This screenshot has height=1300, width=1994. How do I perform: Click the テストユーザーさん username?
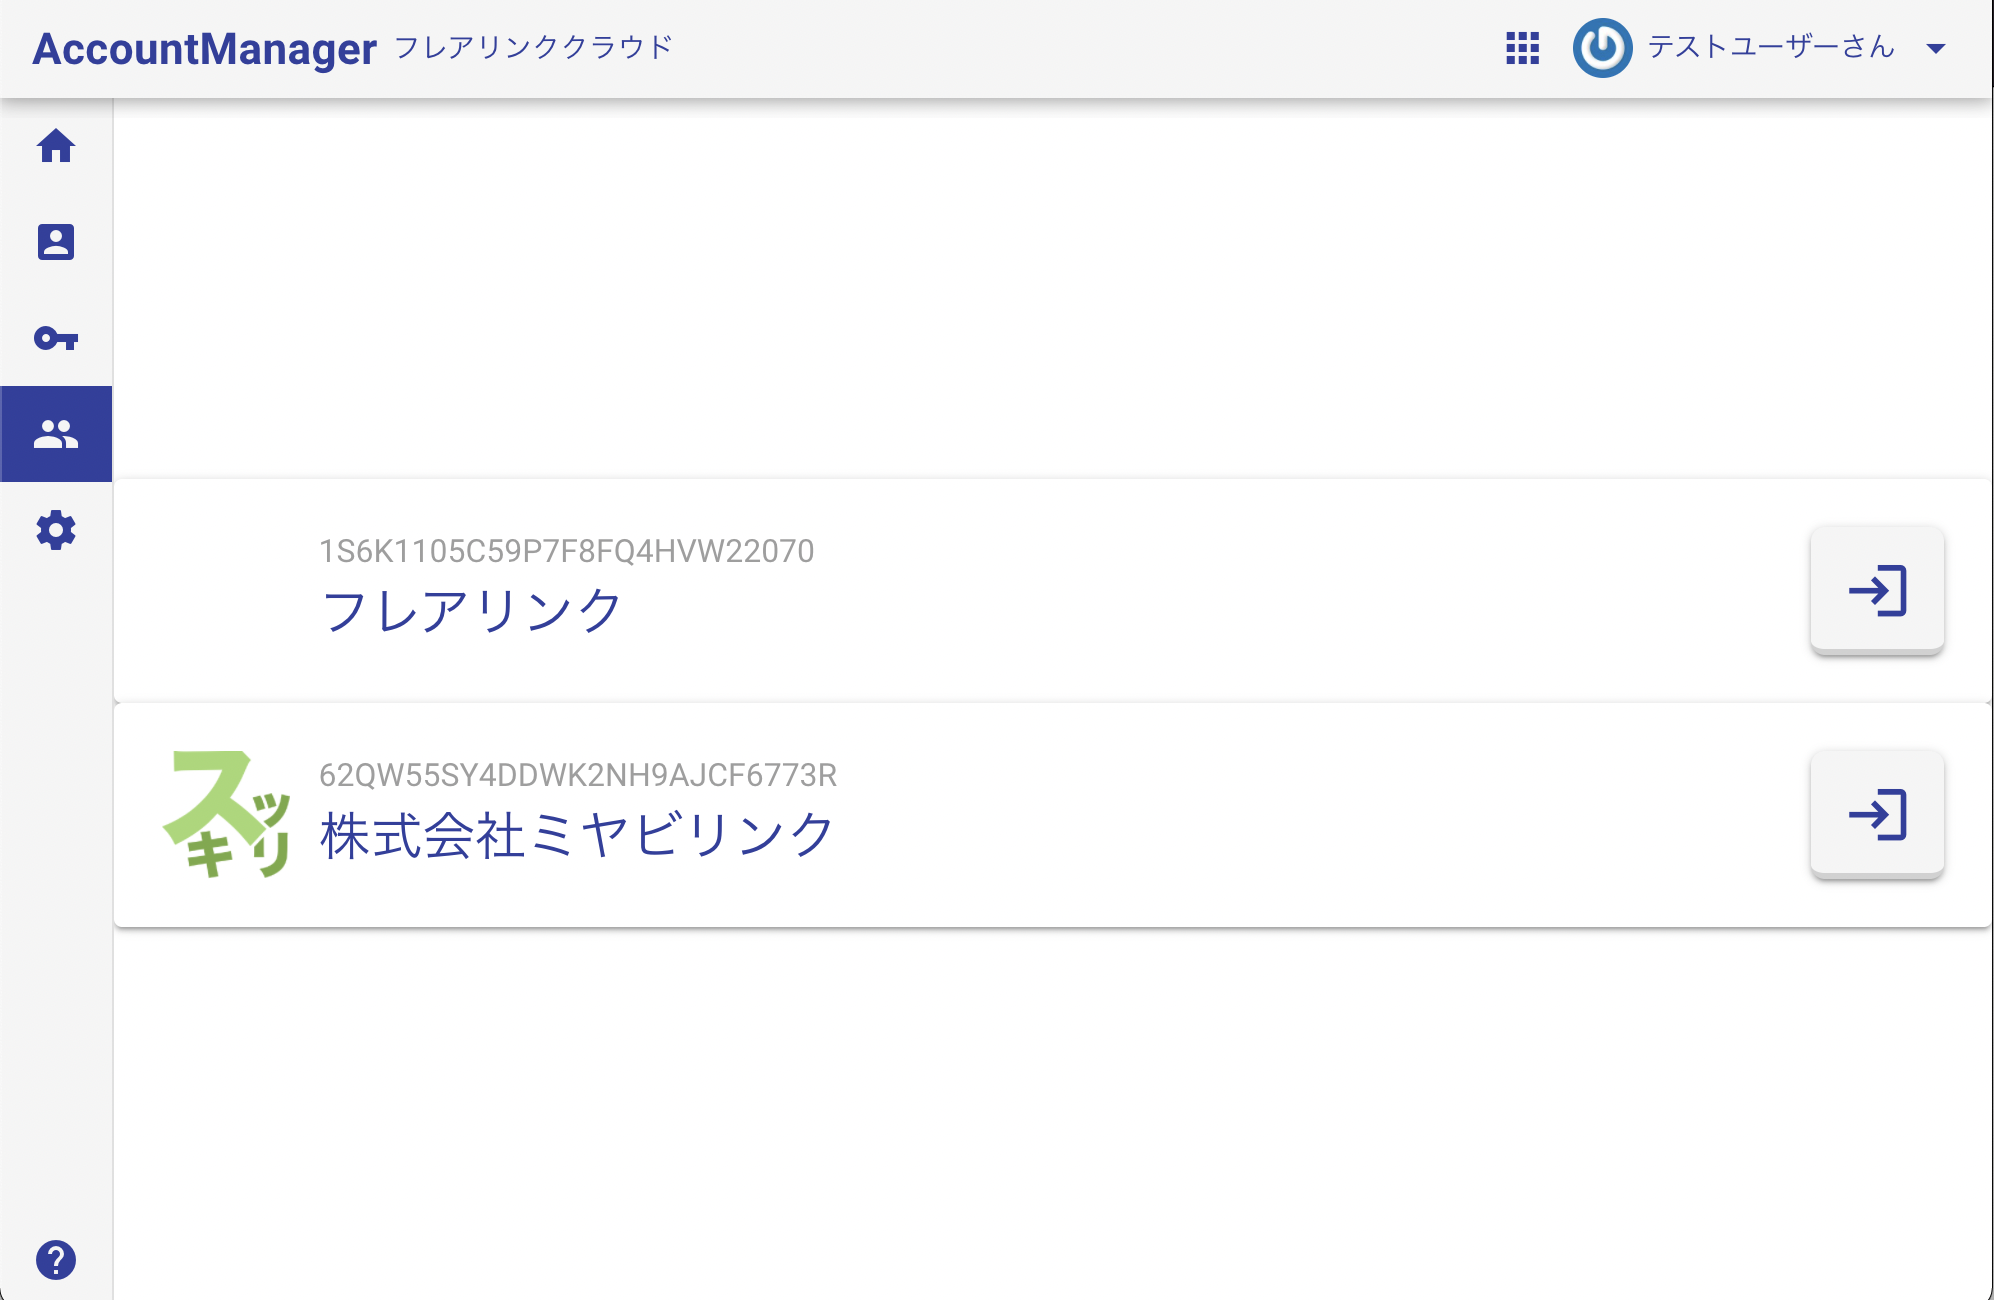tap(1770, 47)
